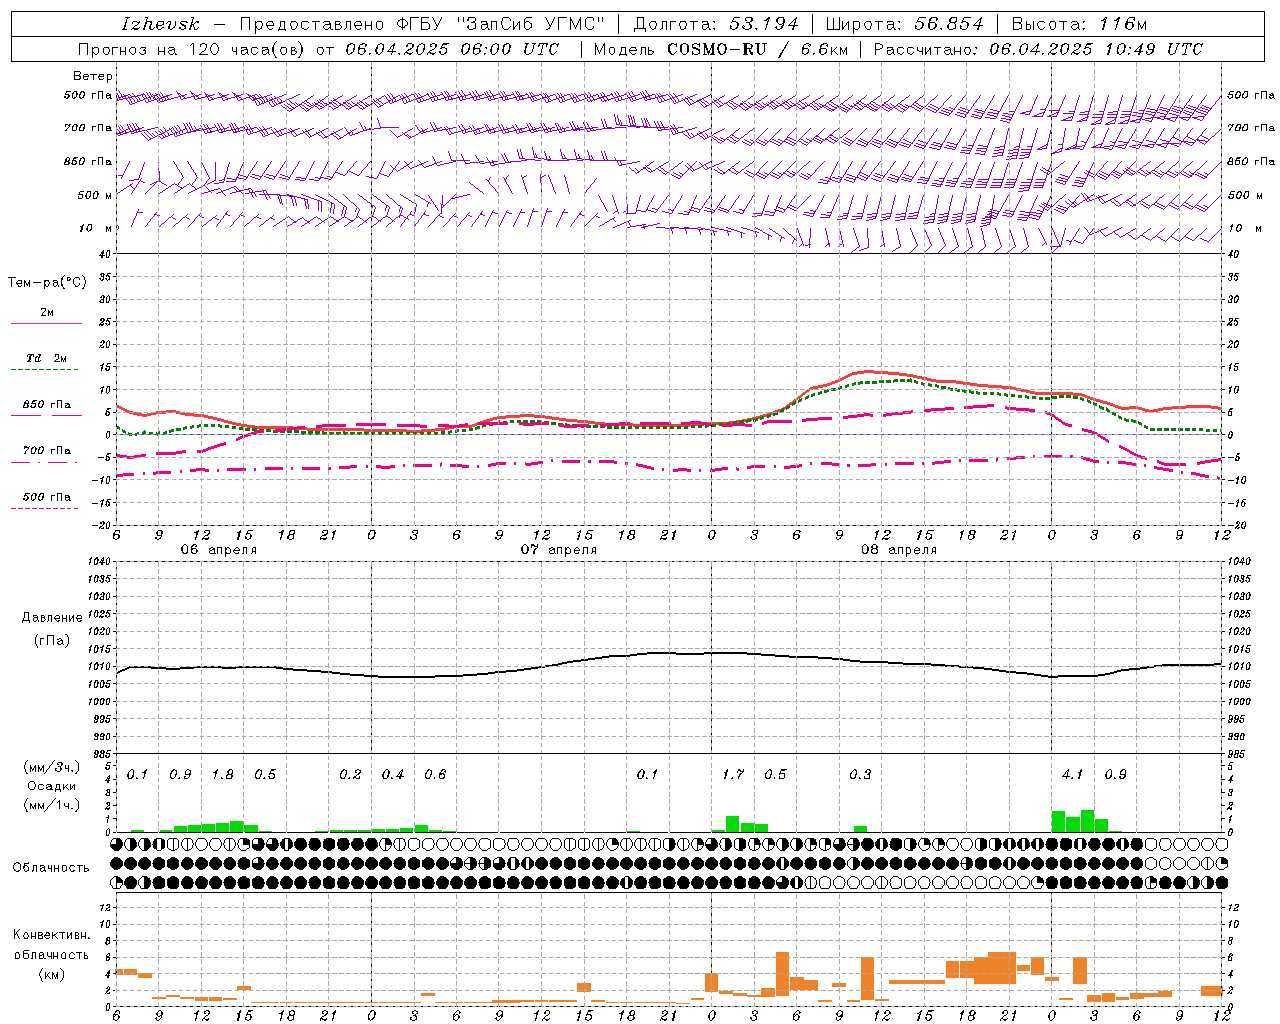
Task: Click the 'Конвективн.' convective cloud label
Action: (x=52, y=935)
